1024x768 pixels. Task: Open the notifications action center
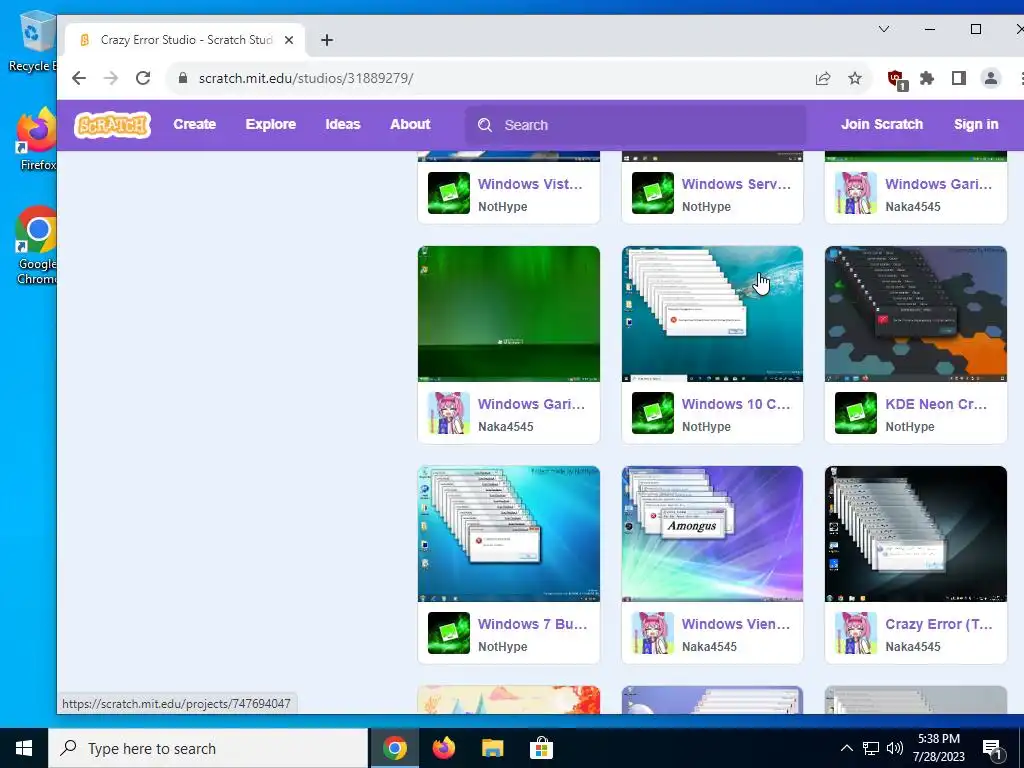[x=993, y=749]
